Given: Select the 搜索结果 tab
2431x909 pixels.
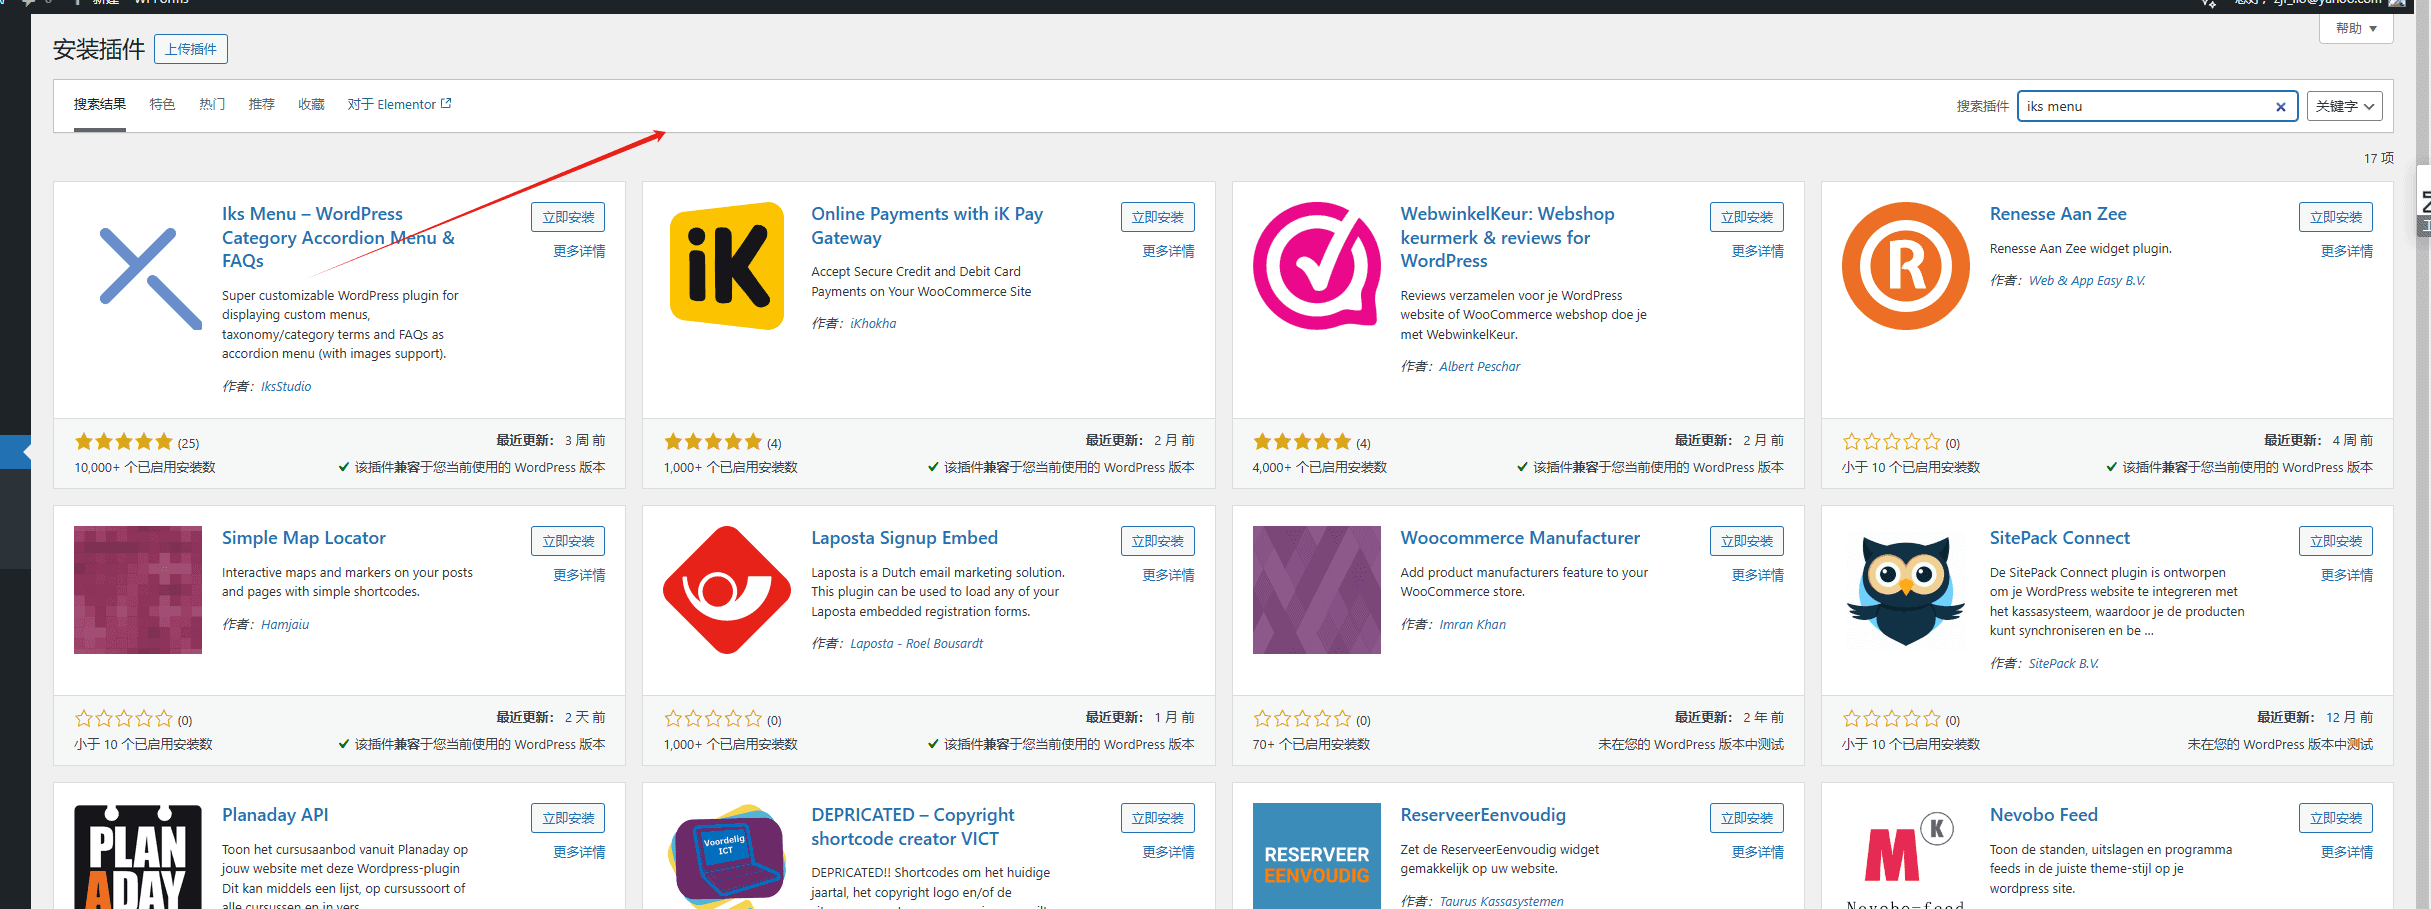Looking at the screenshot, I should pos(99,104).
